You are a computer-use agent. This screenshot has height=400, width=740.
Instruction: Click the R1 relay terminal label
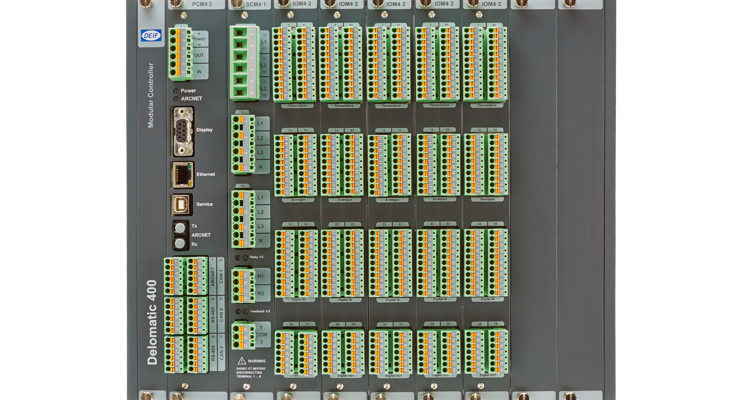click(261, 276)
